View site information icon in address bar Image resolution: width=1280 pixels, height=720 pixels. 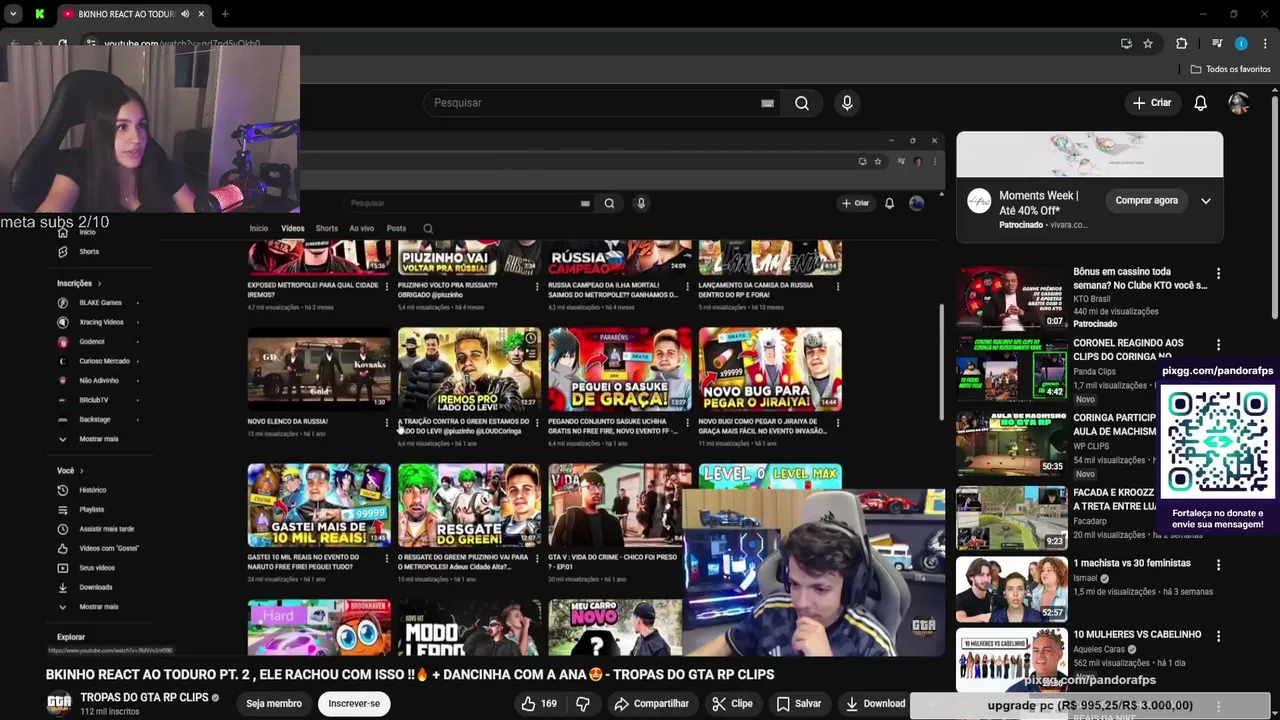click(x=91, y=43)
